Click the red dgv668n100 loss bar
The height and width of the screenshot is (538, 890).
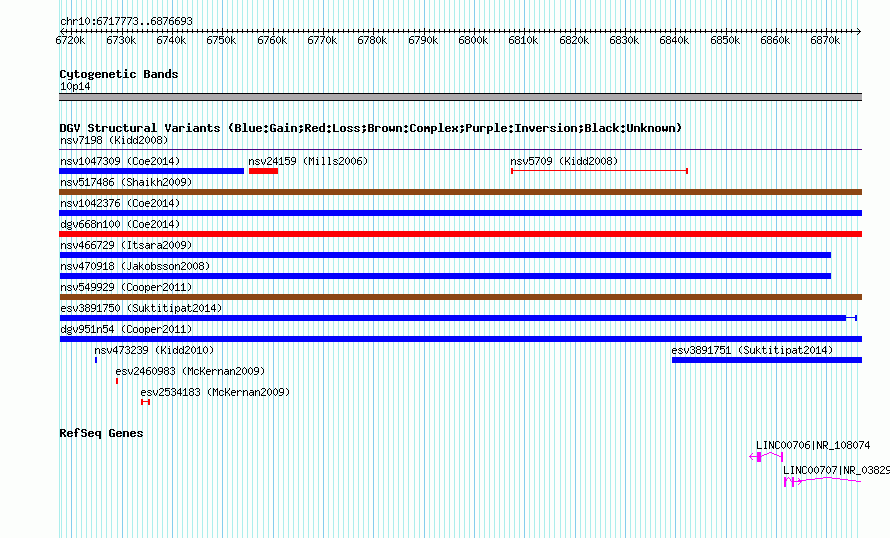pyautogui.click(x=460, y=234)
